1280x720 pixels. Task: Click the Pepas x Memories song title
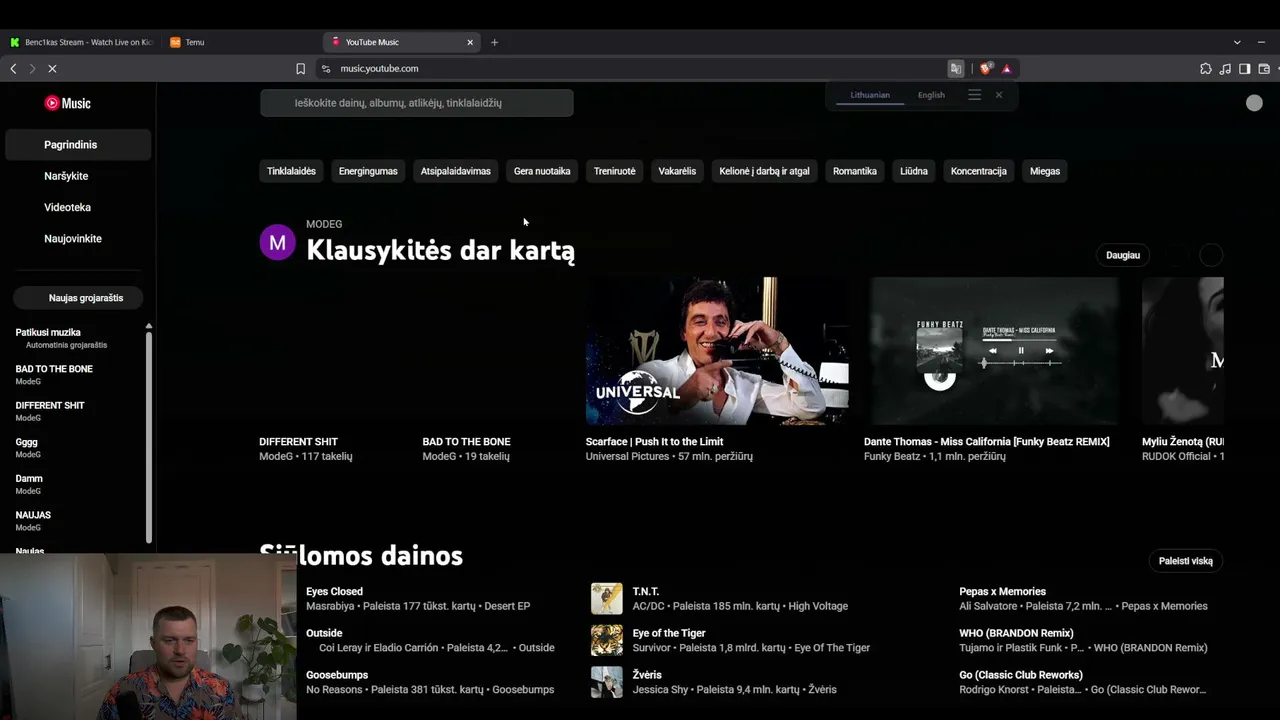[x=1002, y=592]
